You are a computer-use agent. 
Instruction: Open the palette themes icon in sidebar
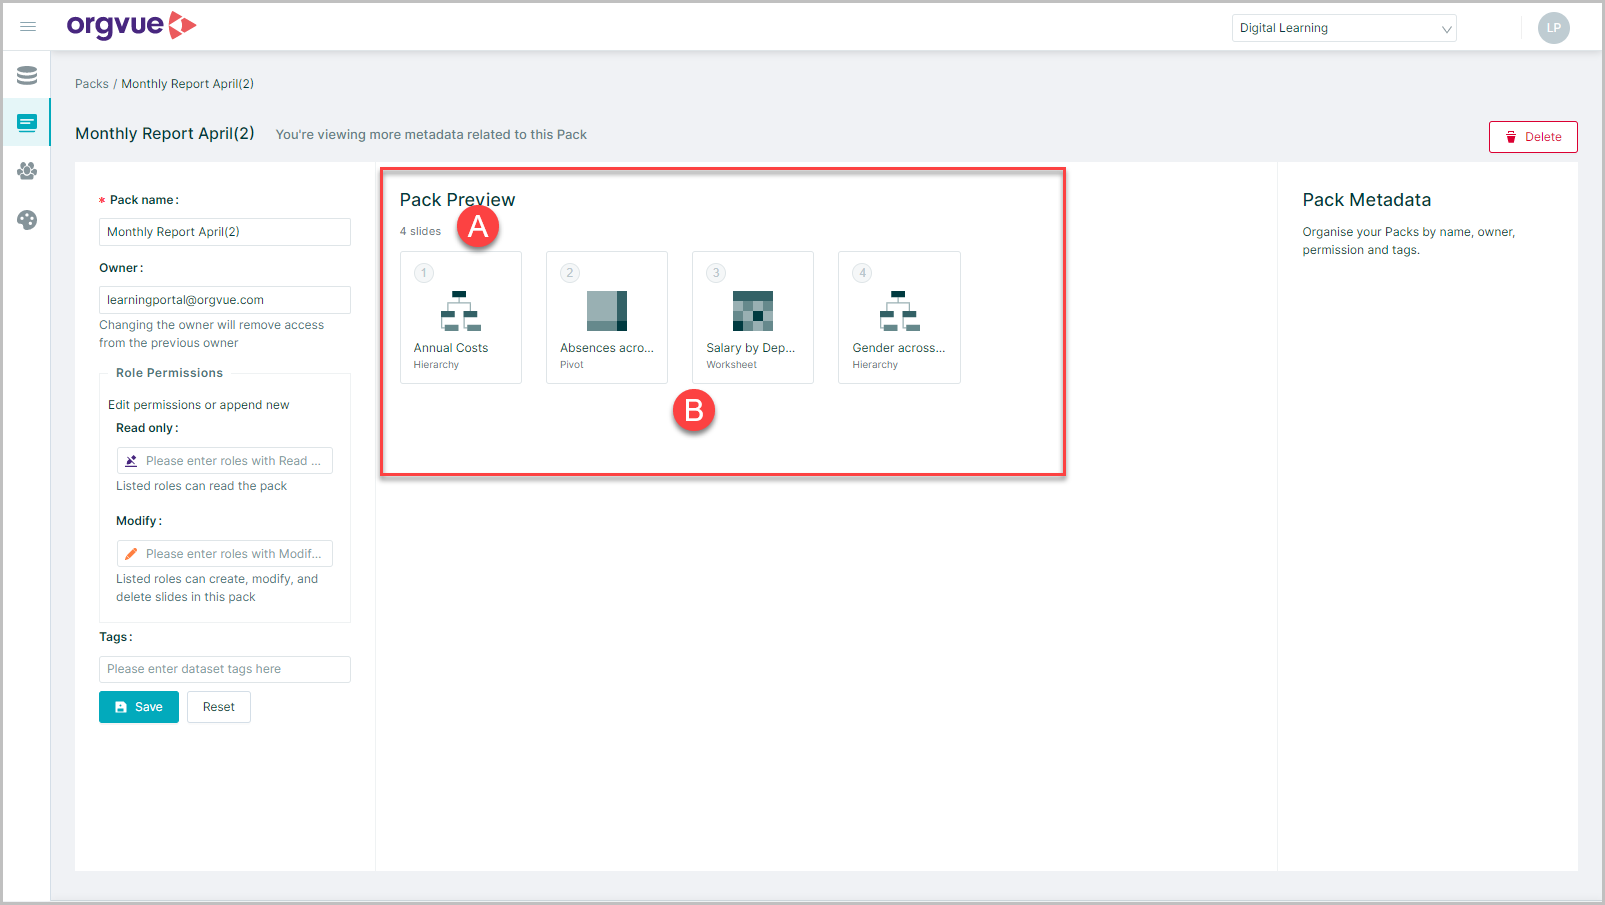27,219
